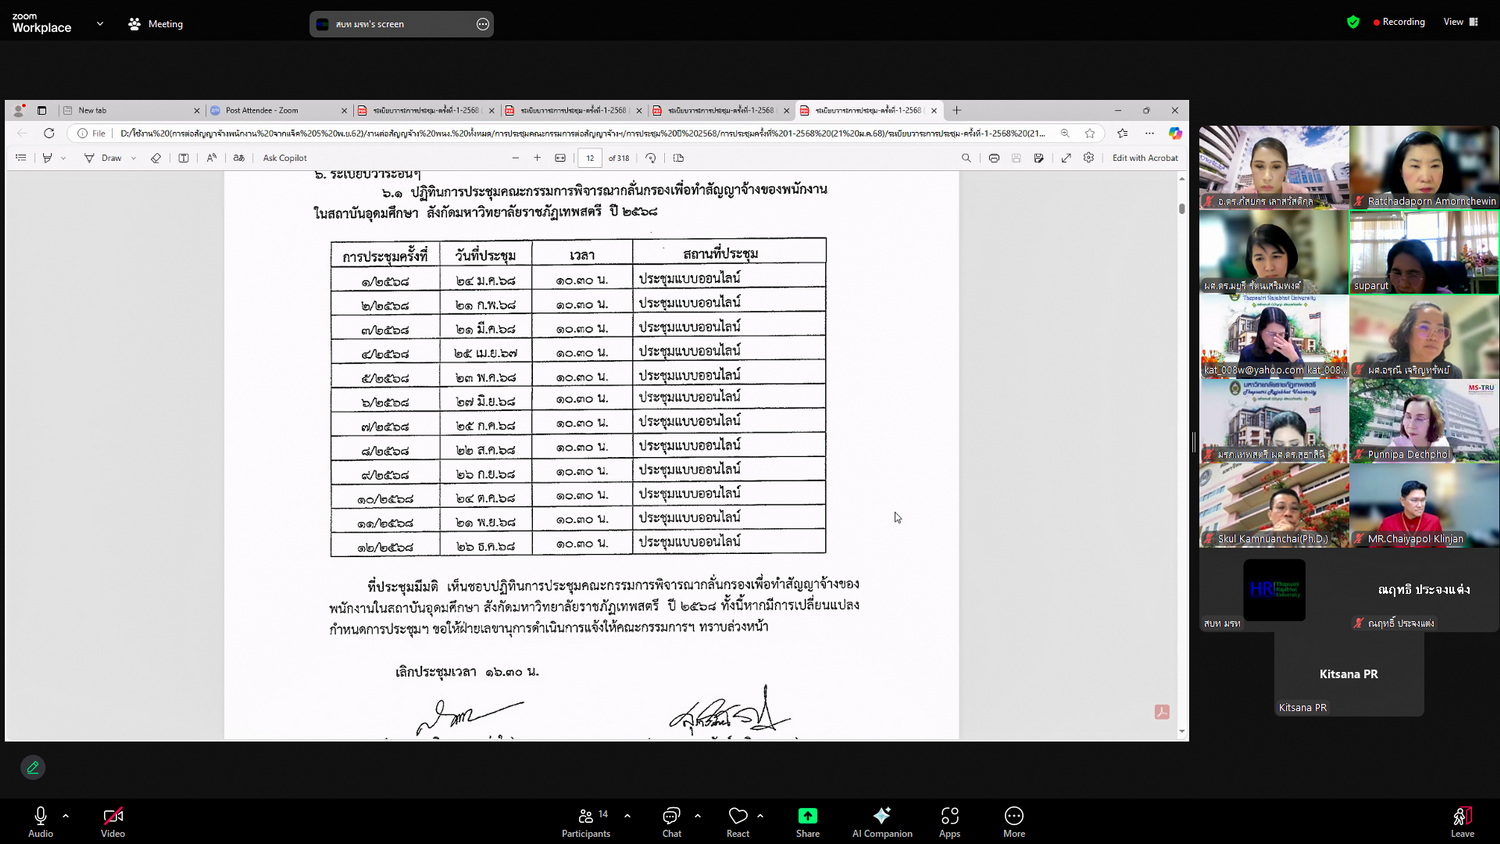Rotate the PDF page
This screenshot has width=1500, height=844.
coord(651,158)
